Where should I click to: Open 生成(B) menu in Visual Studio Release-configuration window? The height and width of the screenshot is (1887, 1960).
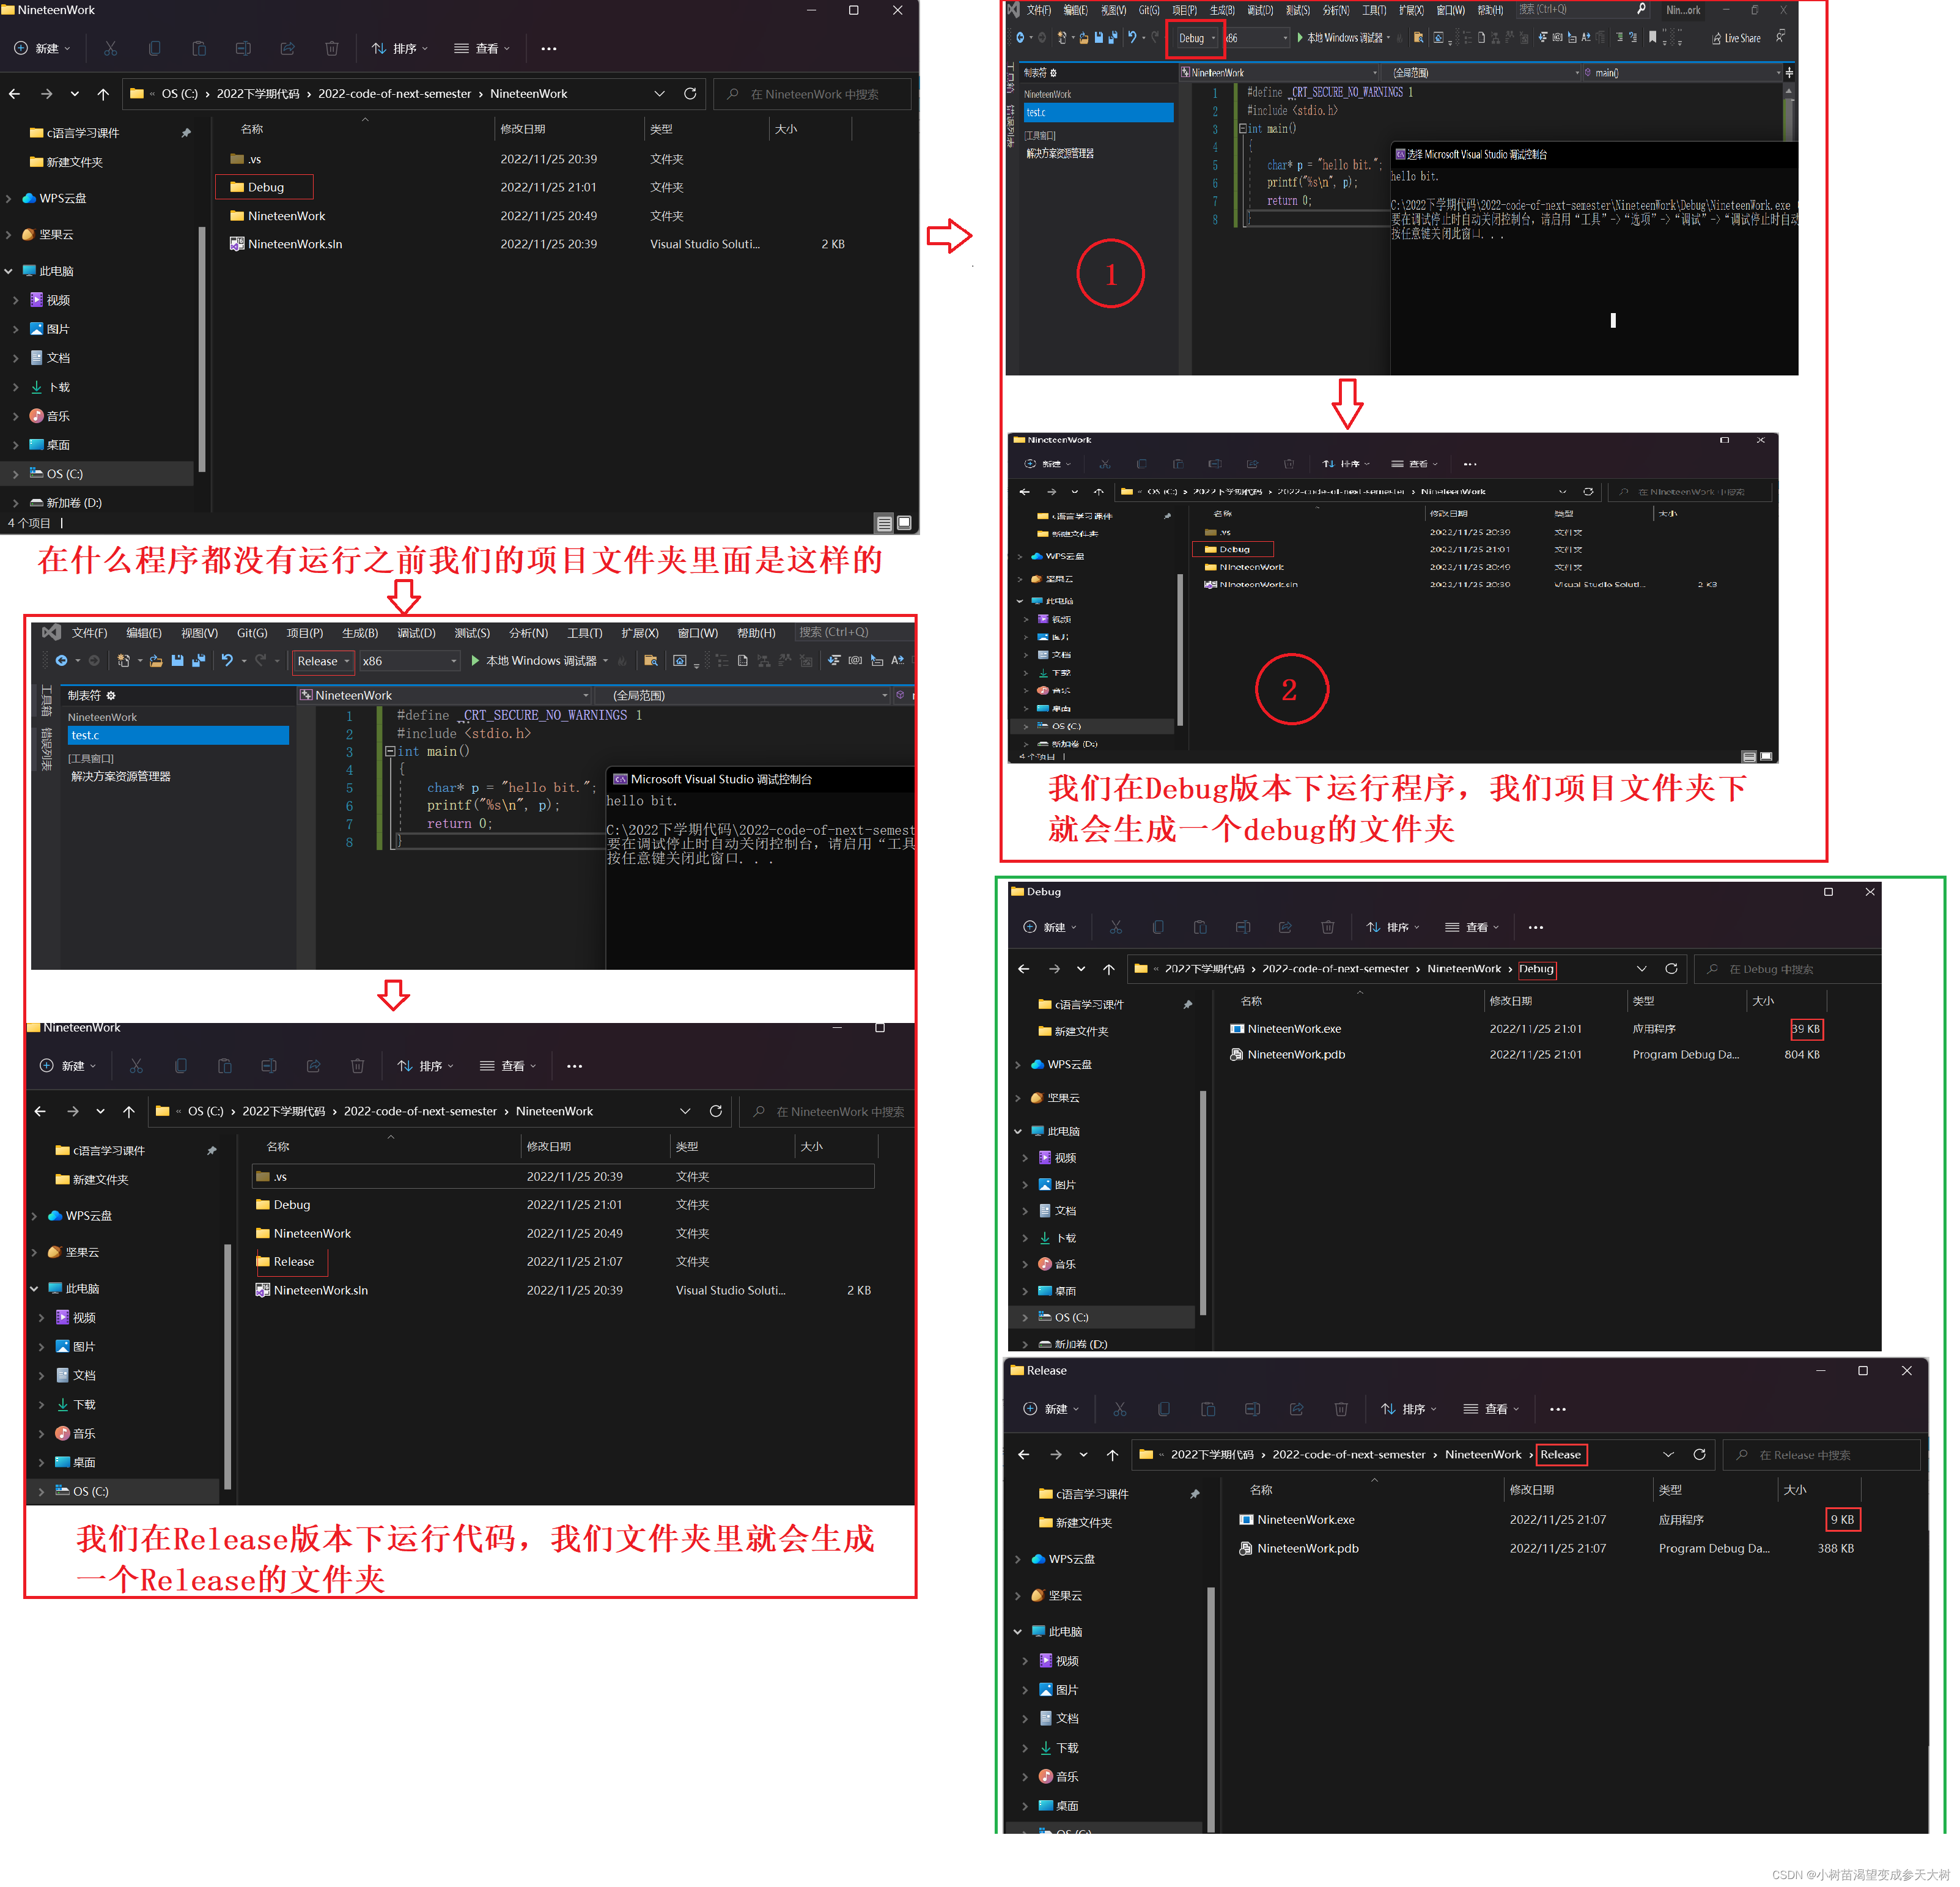(x=360, y=633)
